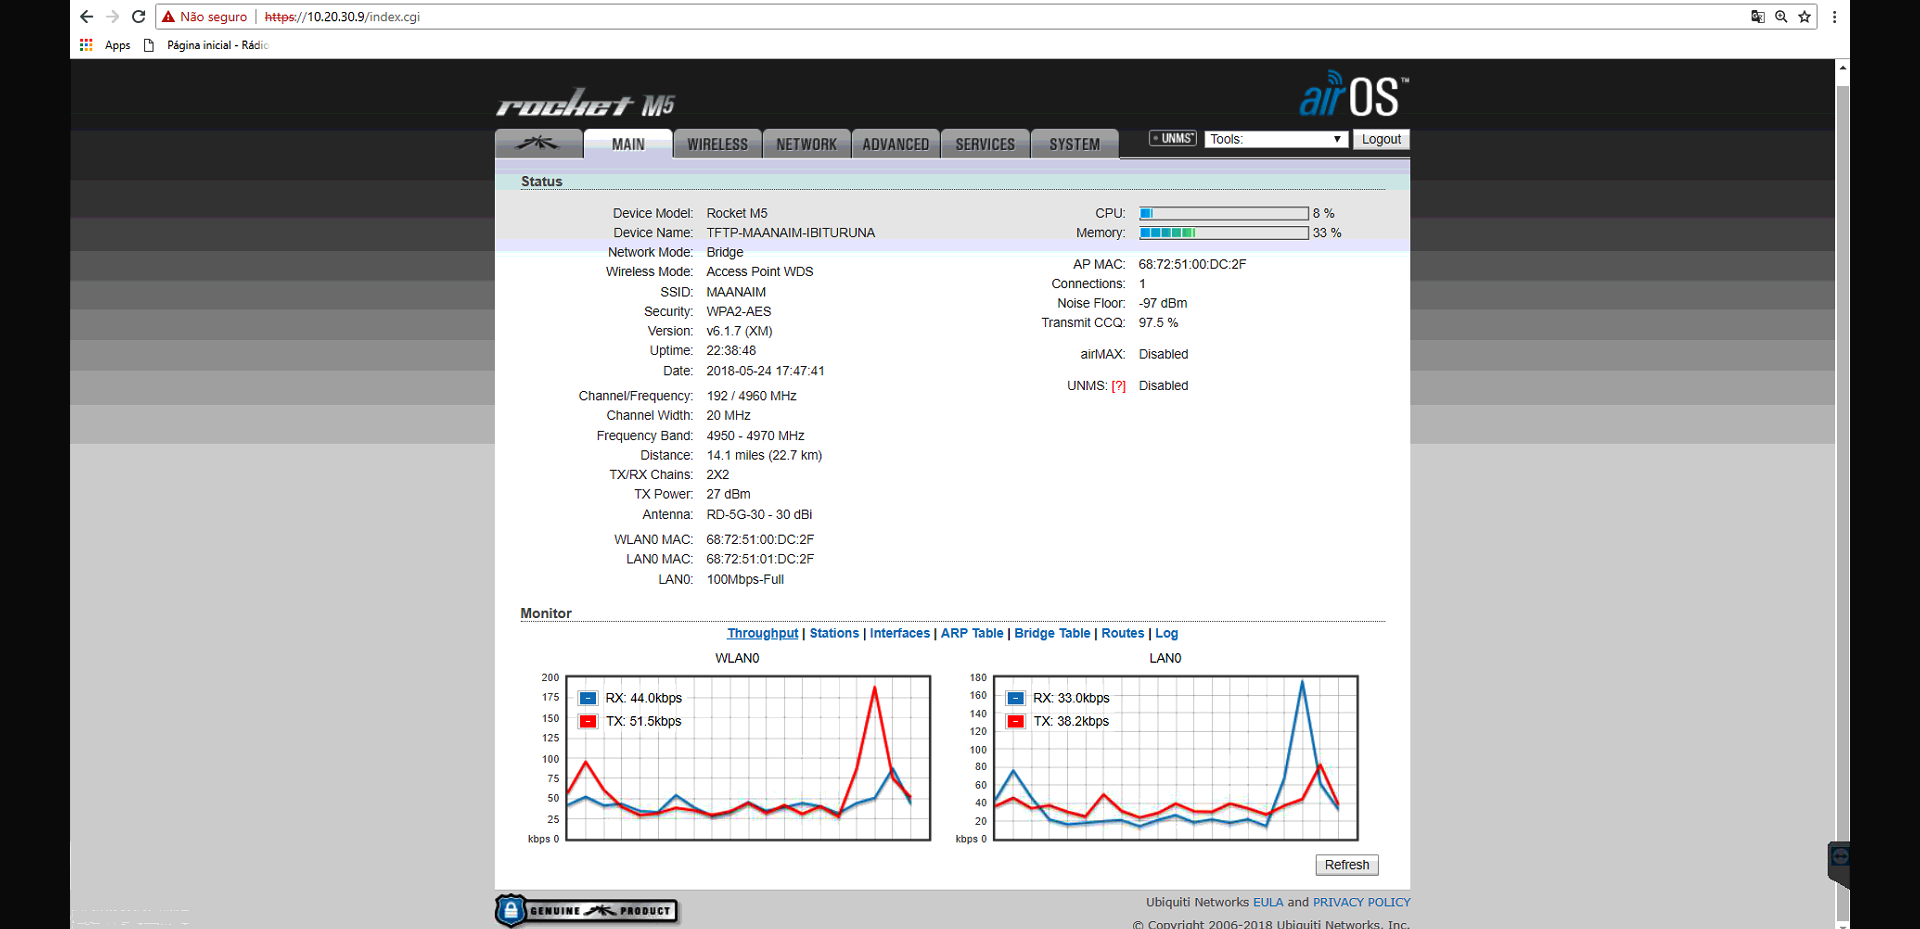Click the CPU usage bar
Screen dimensions: 1920x929
(x=1224, y=213)
